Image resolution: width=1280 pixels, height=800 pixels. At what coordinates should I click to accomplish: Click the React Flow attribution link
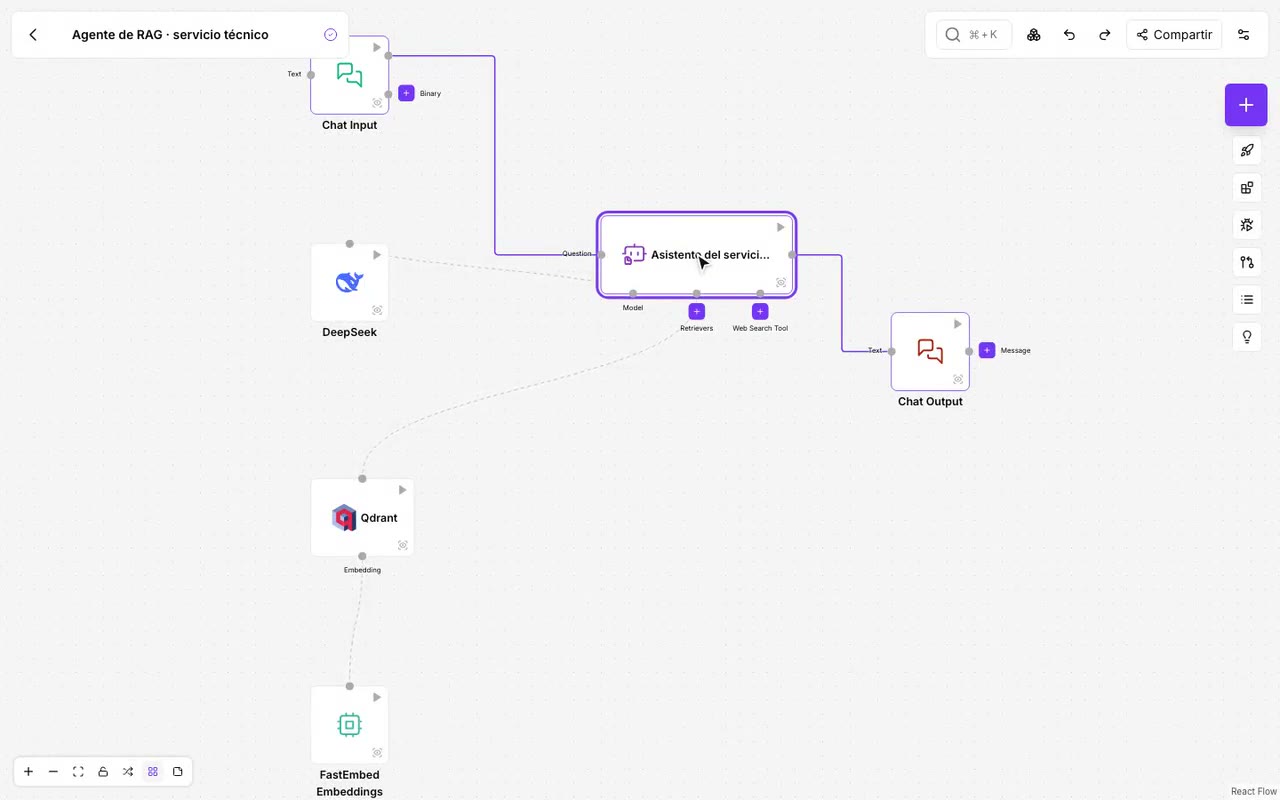[1254, 792]
